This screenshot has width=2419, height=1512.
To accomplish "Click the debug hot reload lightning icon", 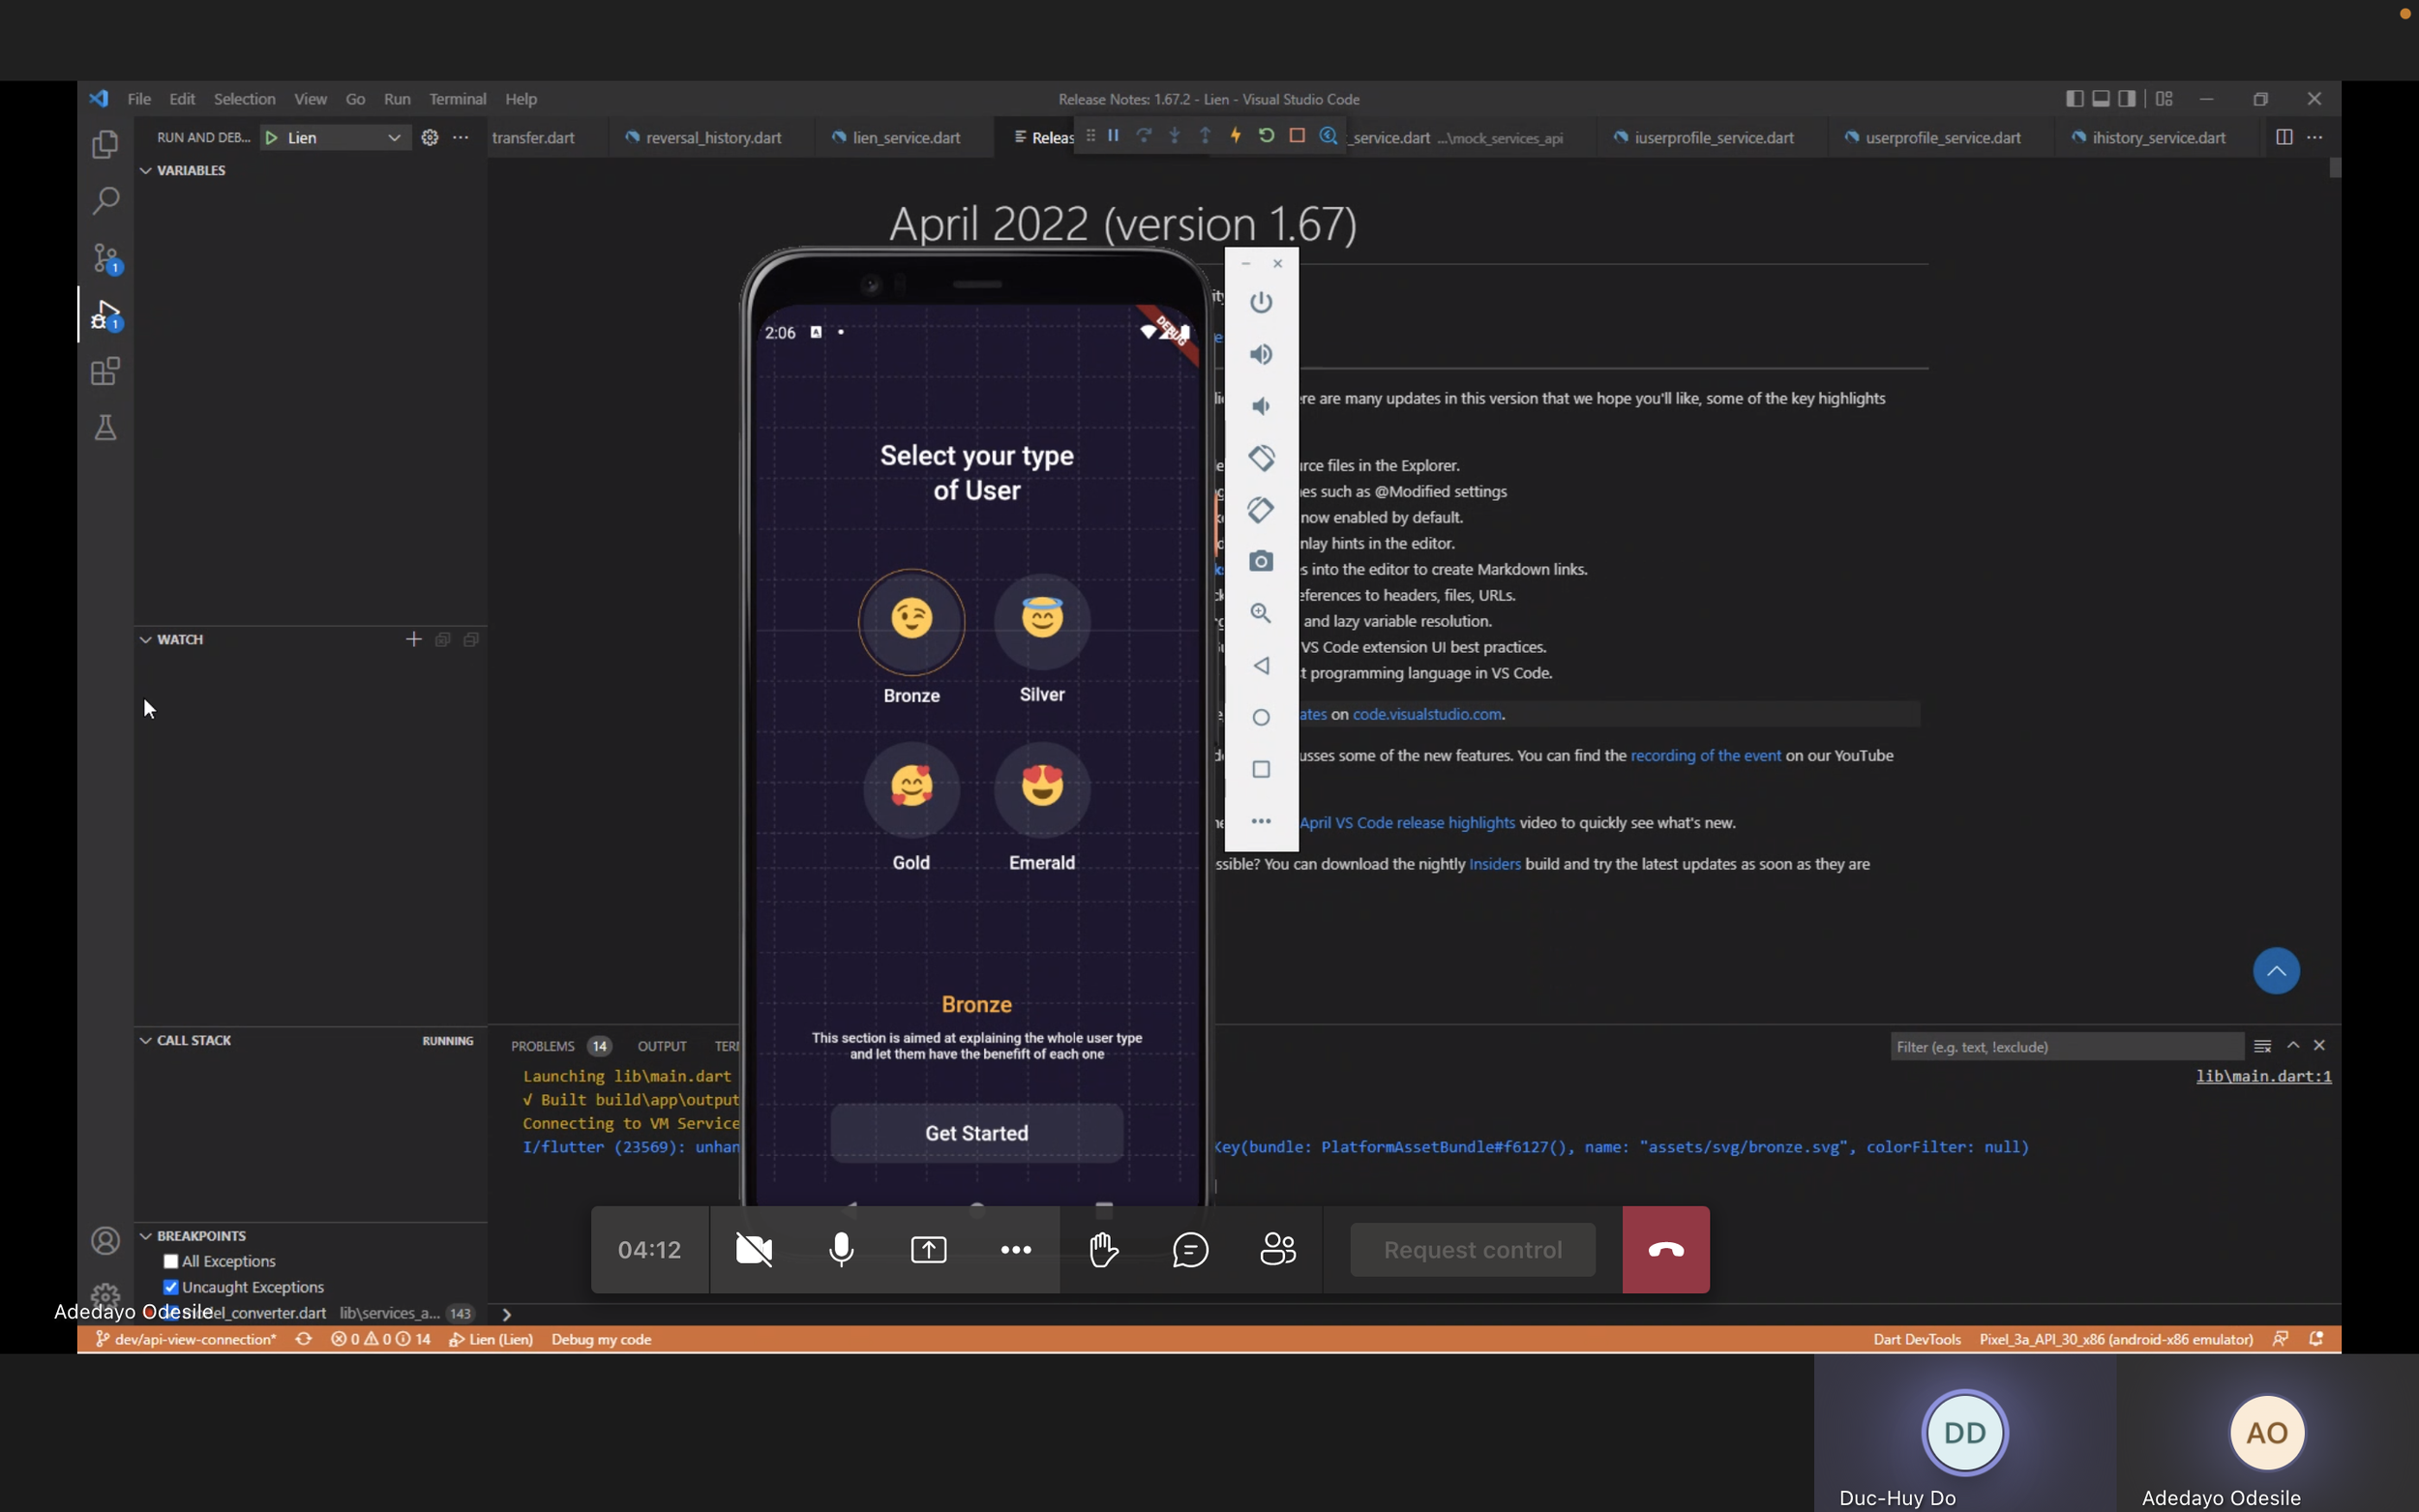I will coord(1236,136).
